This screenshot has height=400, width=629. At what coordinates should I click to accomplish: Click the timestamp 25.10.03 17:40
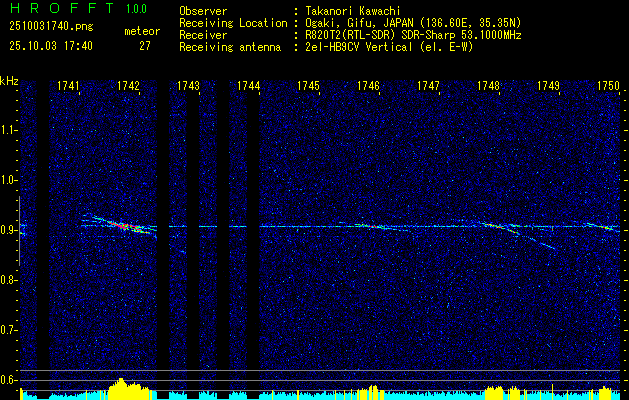pos(51,46)
